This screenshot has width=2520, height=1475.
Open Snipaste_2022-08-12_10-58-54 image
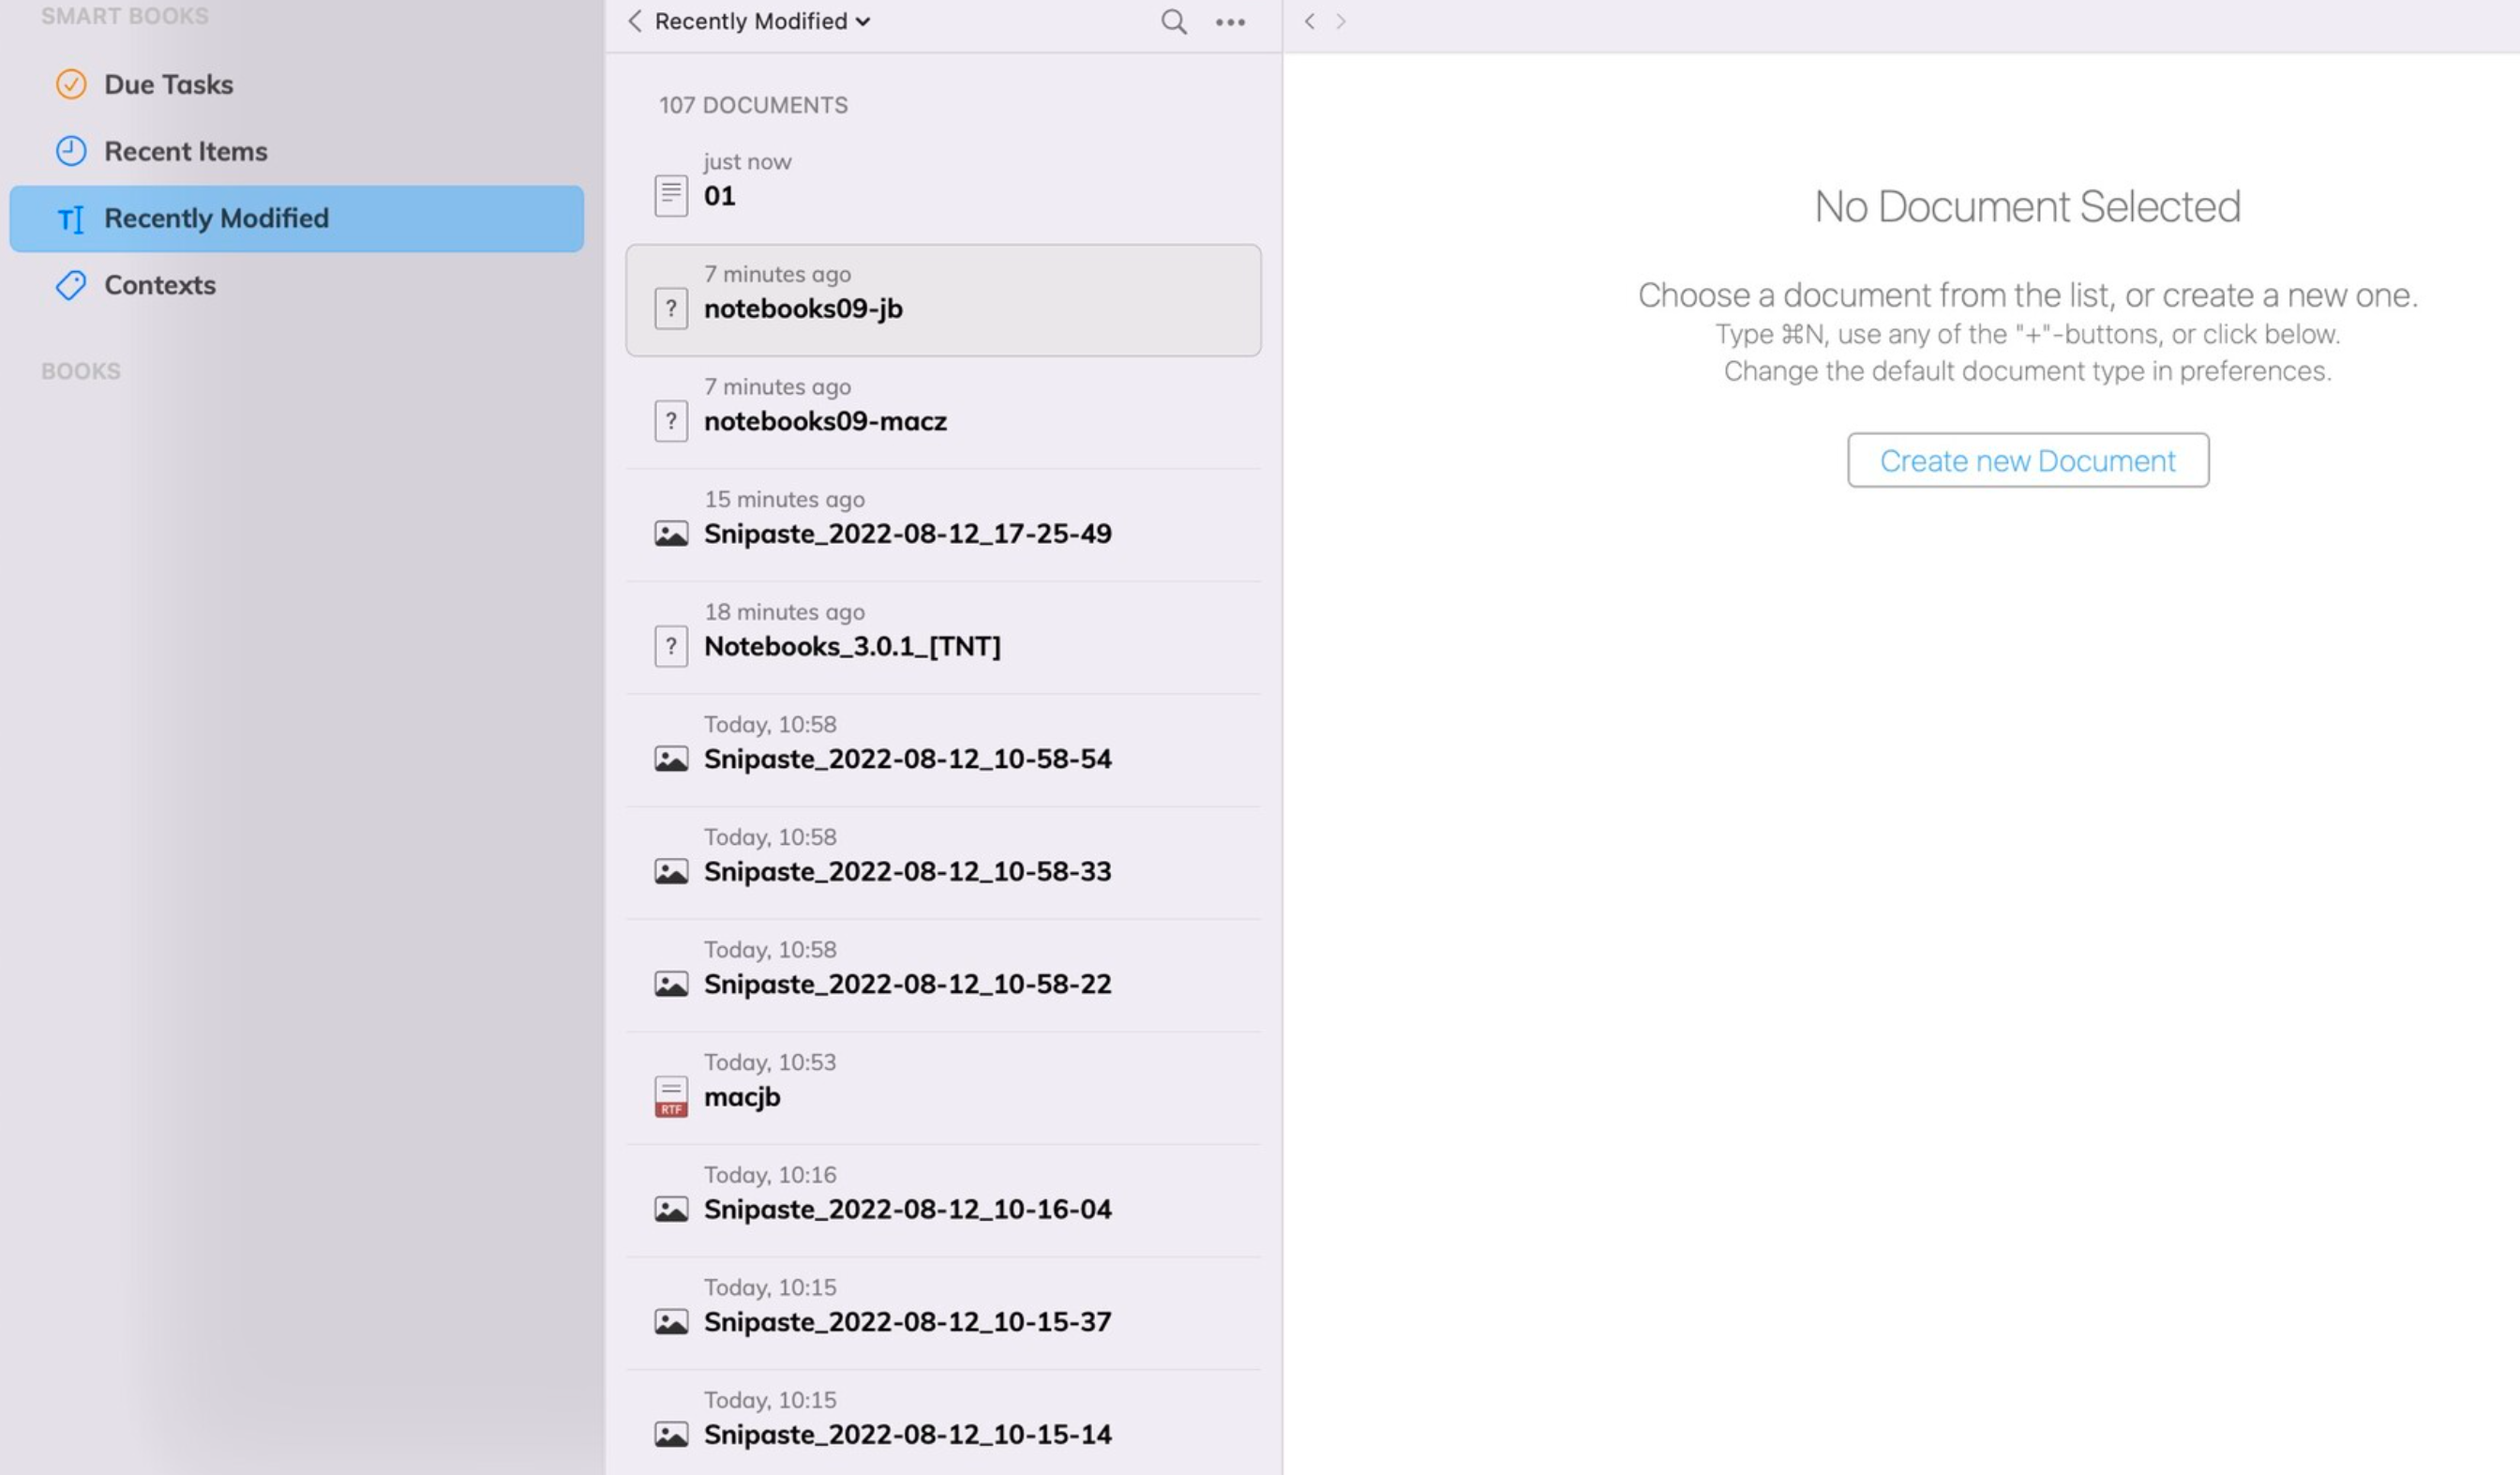click(x=943, y=751)
